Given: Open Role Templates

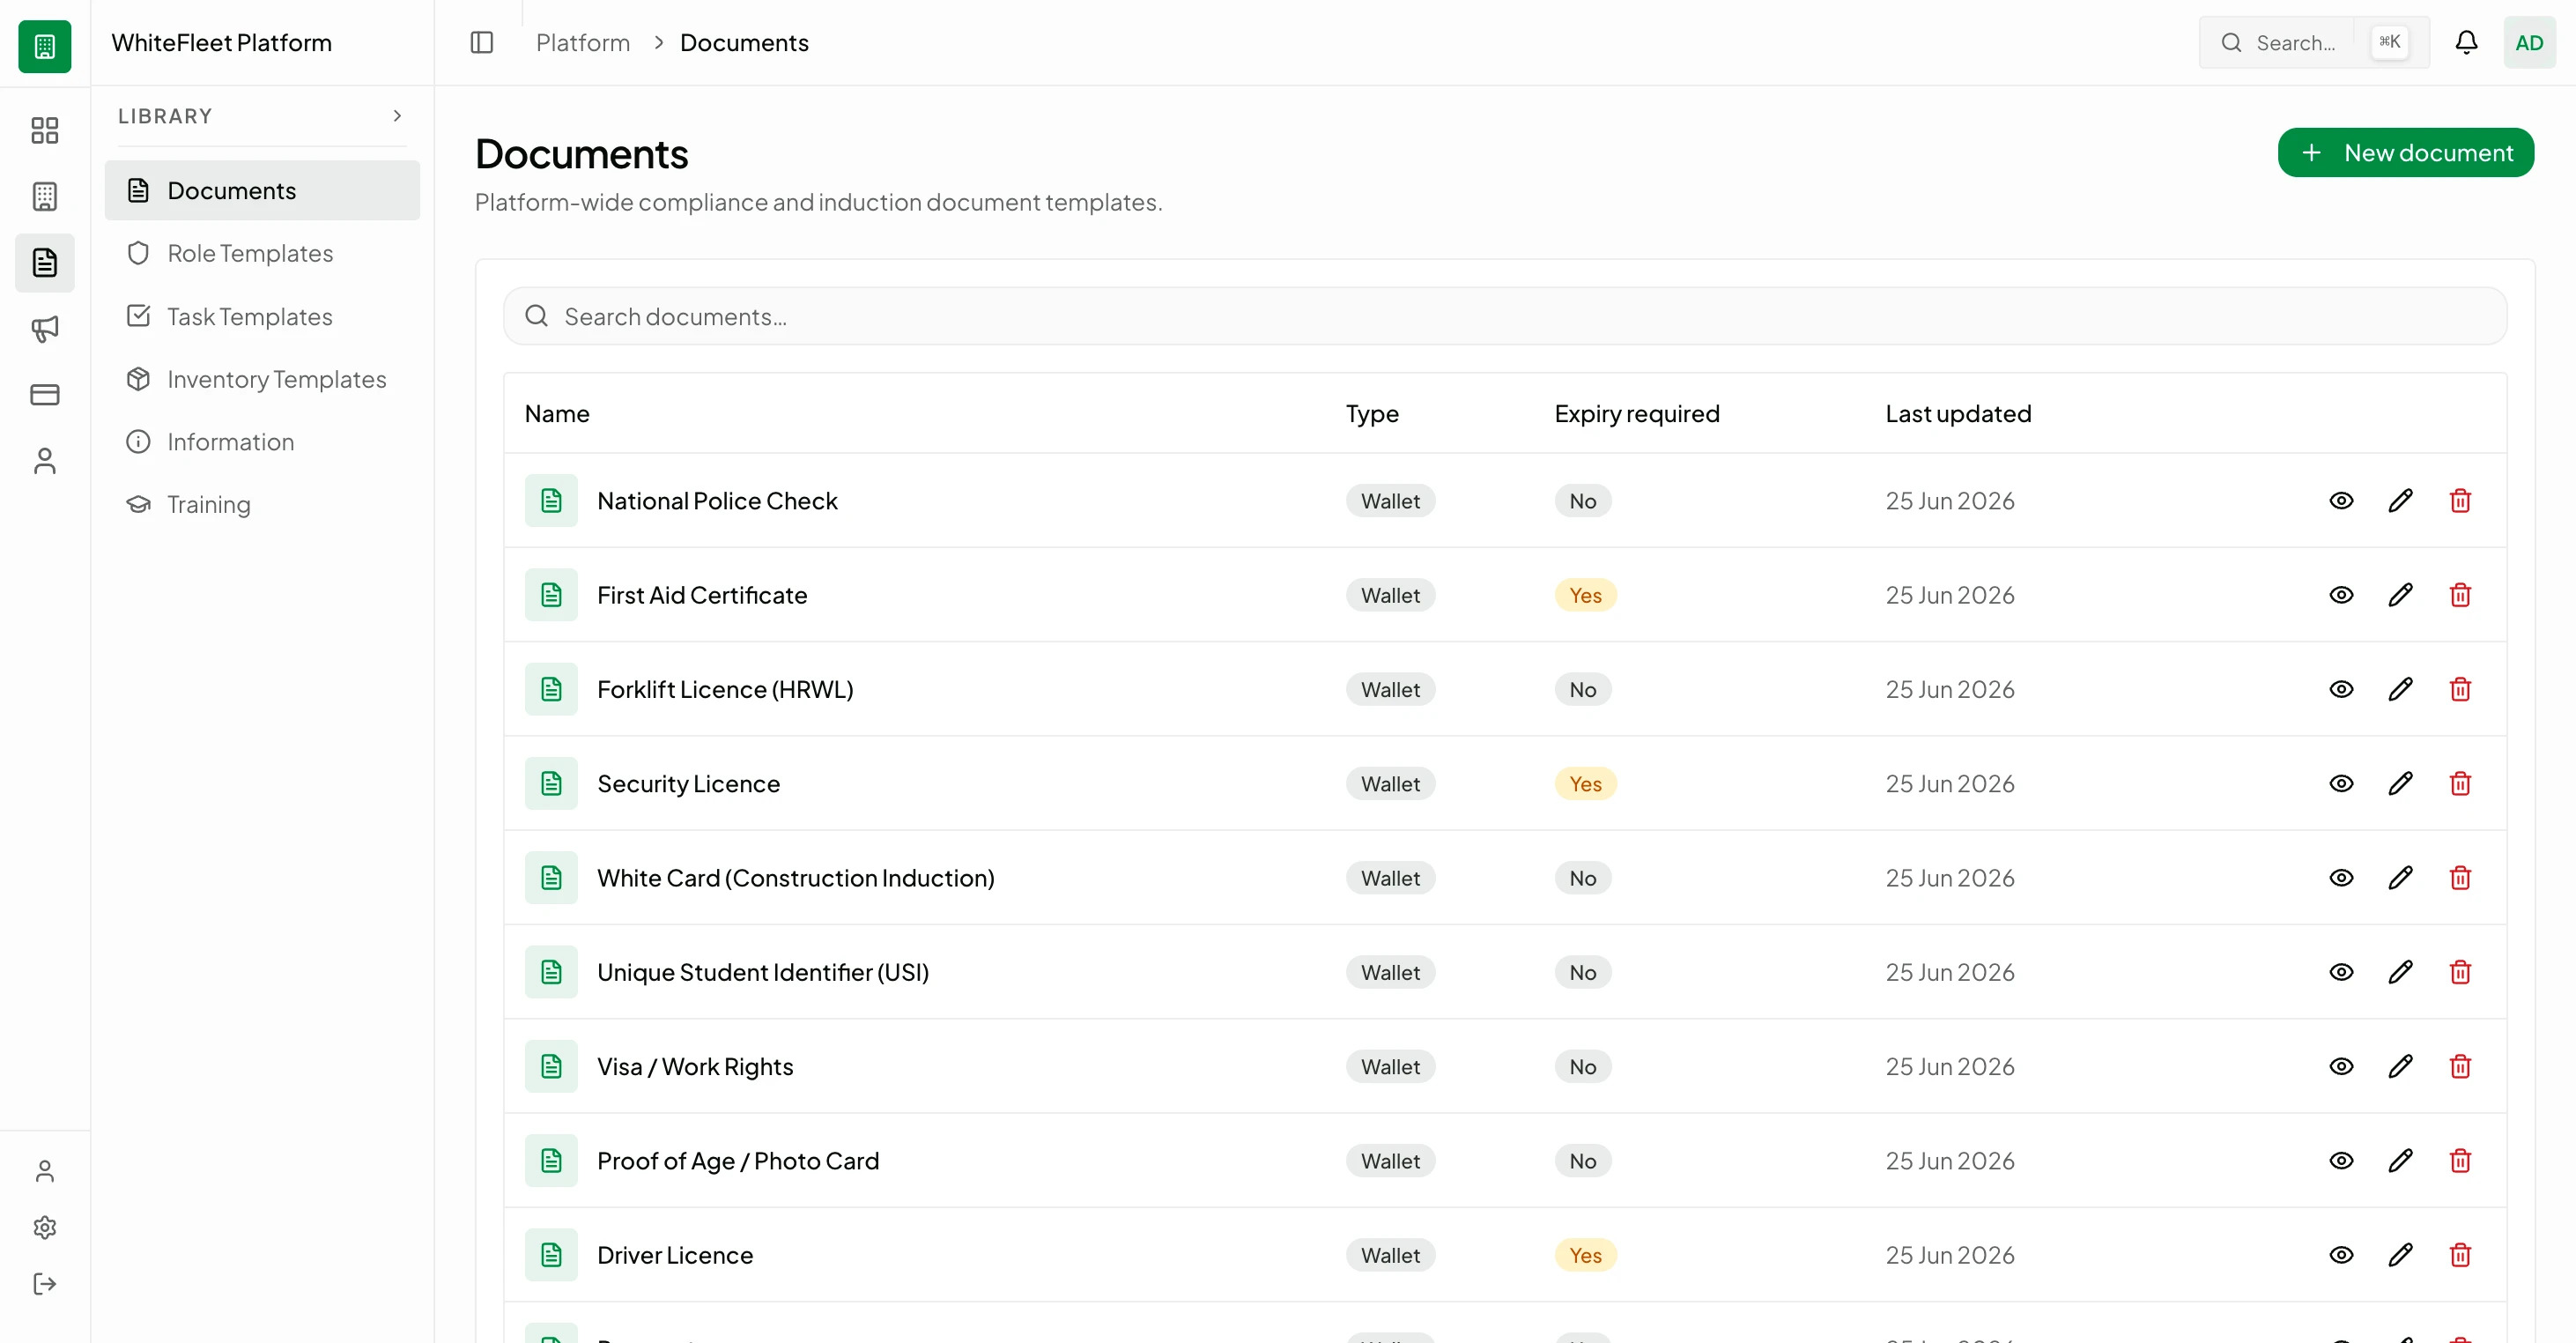Looking at the screenshot, I should (262, 253).
